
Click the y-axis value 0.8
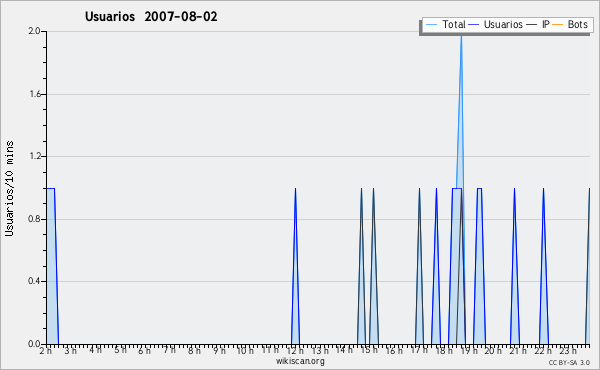coord(34,219)
